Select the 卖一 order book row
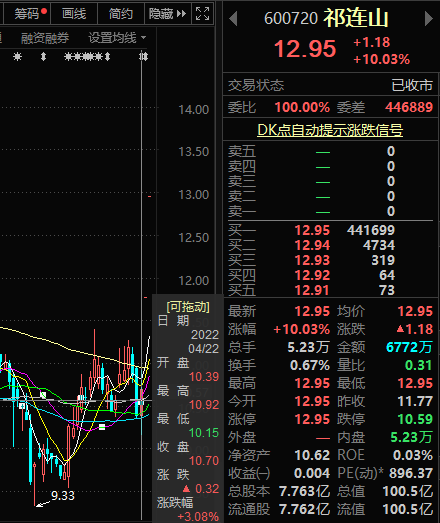Viewport: 440px width, 523px height. coord(330,211)
